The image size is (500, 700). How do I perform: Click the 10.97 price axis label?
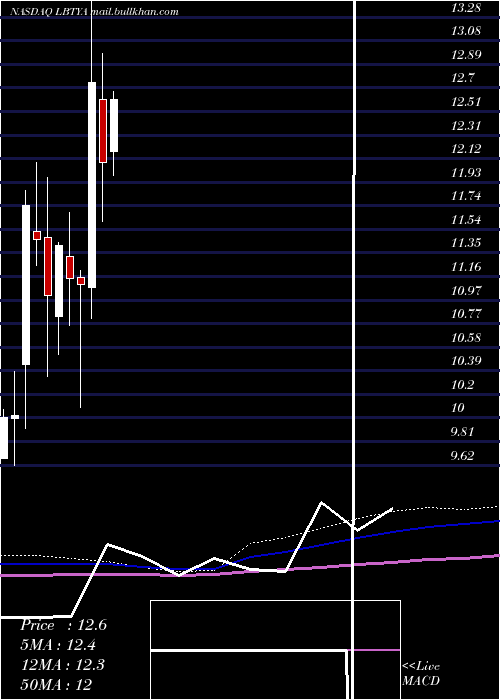coord(466,291)
